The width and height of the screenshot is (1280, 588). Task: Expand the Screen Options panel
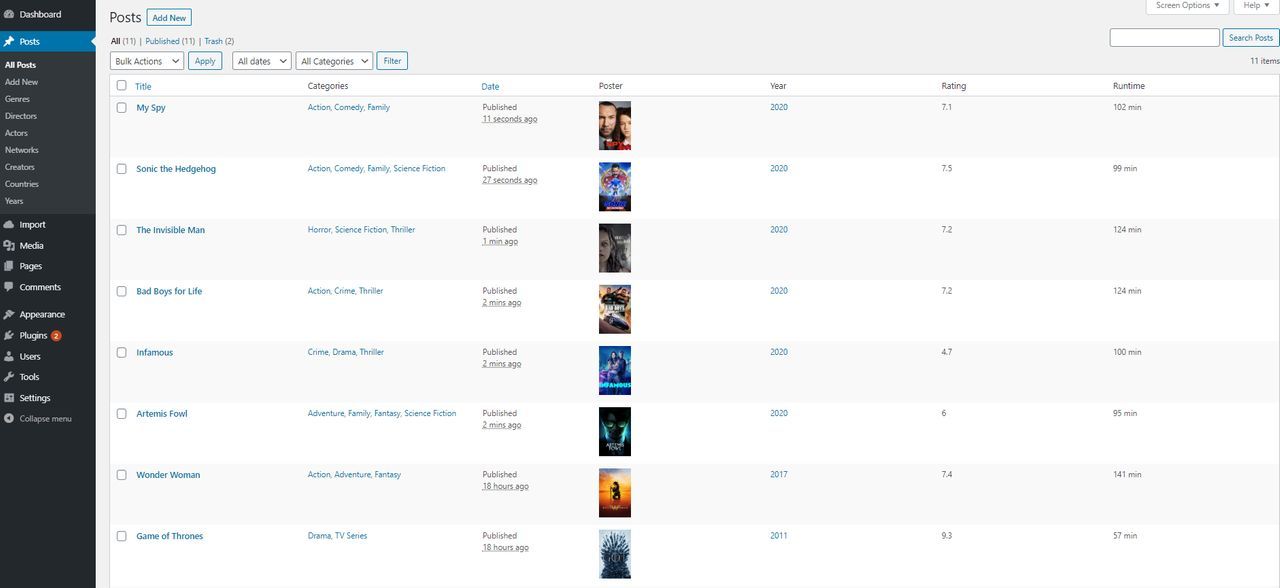[x=1187, y=6]
